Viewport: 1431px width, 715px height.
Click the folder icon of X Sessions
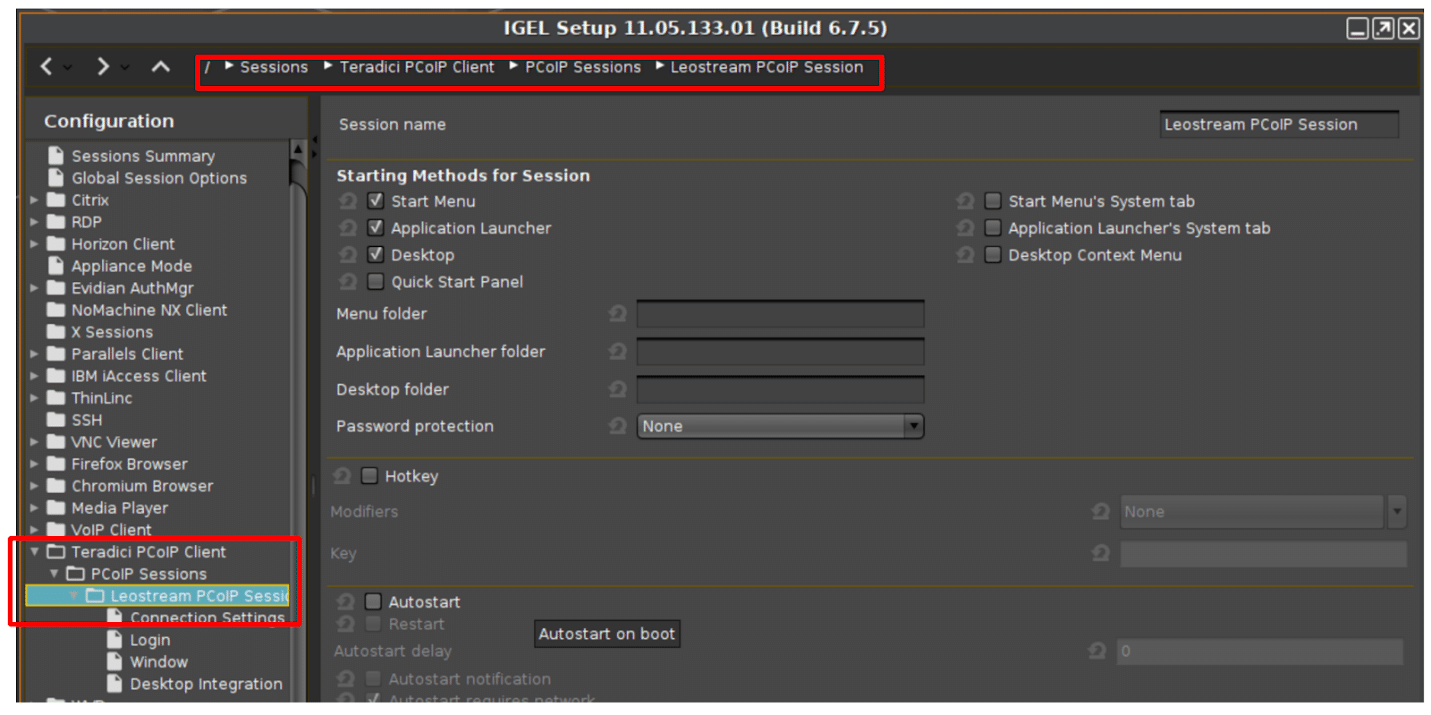[x=56, y=332]
